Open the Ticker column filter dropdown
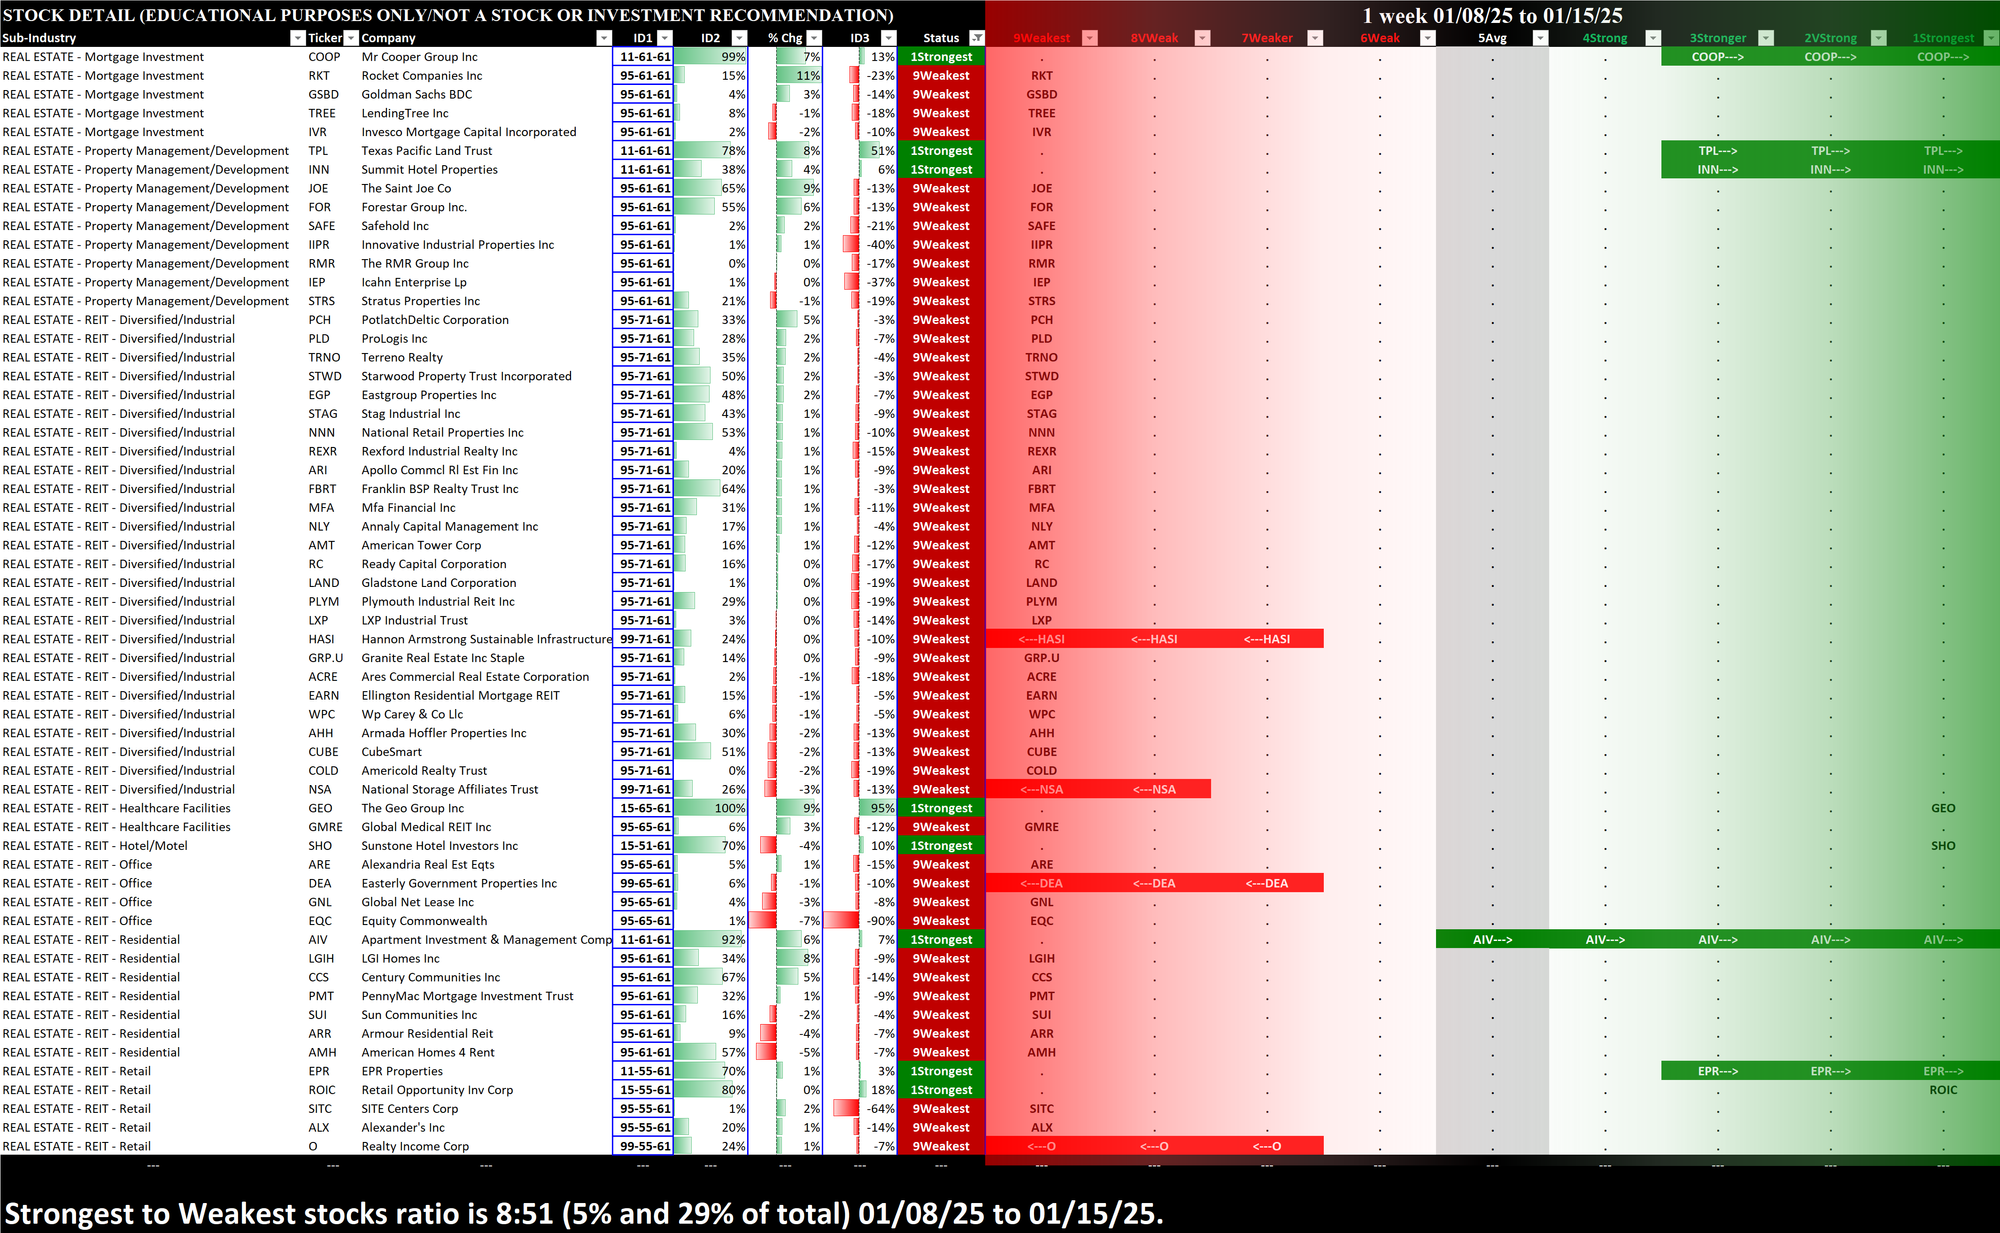Screen dimensions: 2000x1233 (351, 38)
